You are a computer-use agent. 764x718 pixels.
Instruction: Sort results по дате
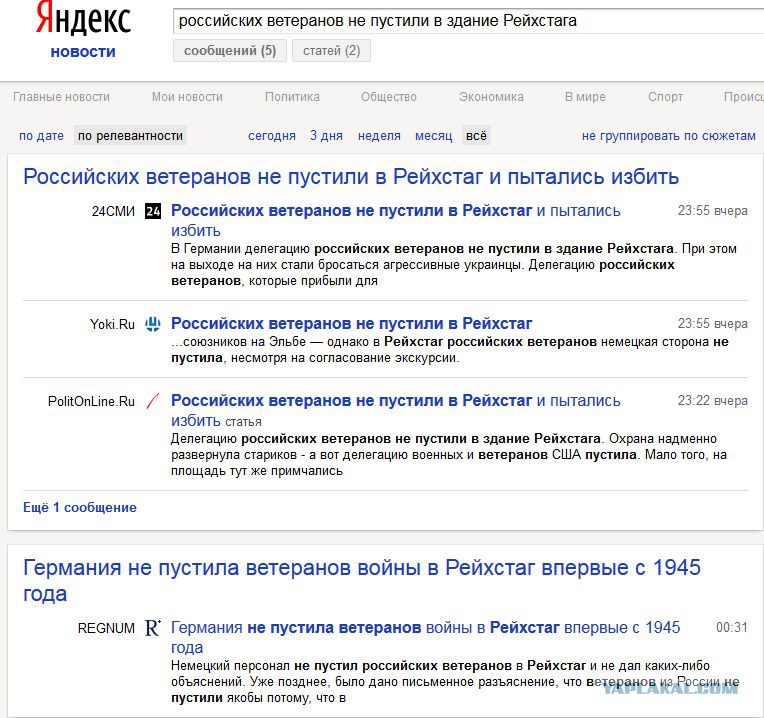coord(41,136)
